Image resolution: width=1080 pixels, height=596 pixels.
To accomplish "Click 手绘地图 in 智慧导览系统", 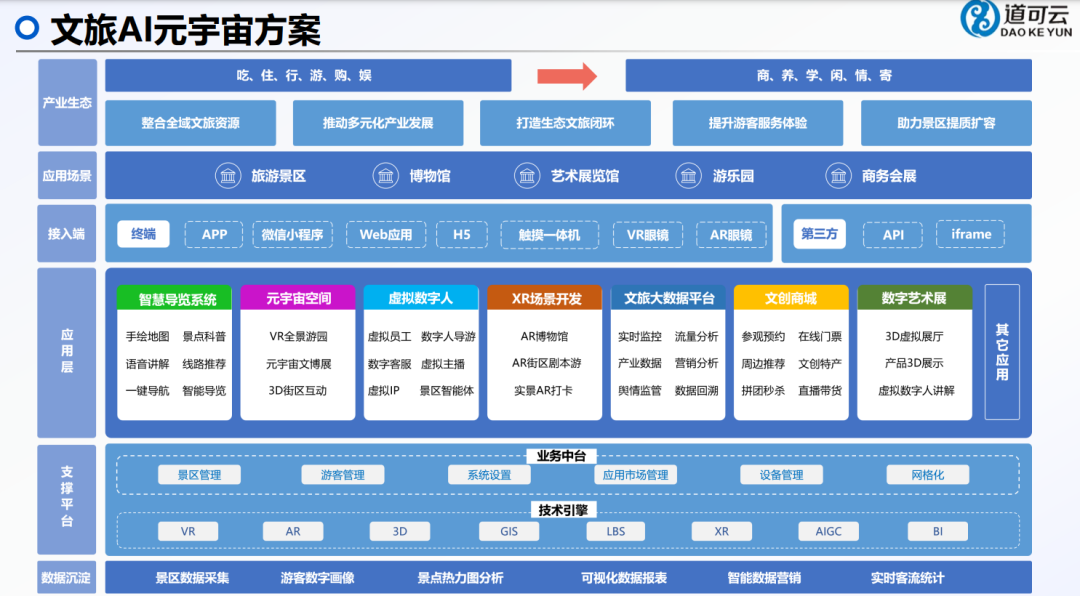I will [147, 336].
